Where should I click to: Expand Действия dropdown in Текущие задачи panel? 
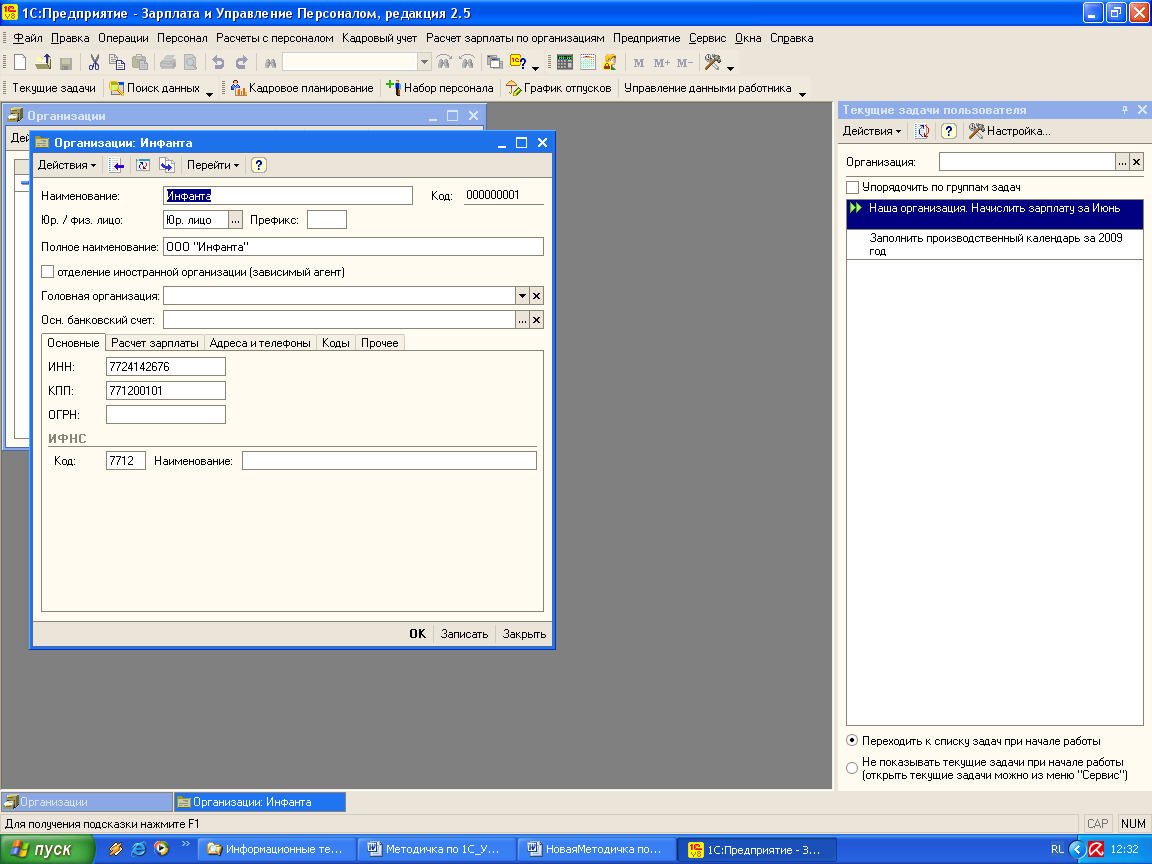(872, 132)
